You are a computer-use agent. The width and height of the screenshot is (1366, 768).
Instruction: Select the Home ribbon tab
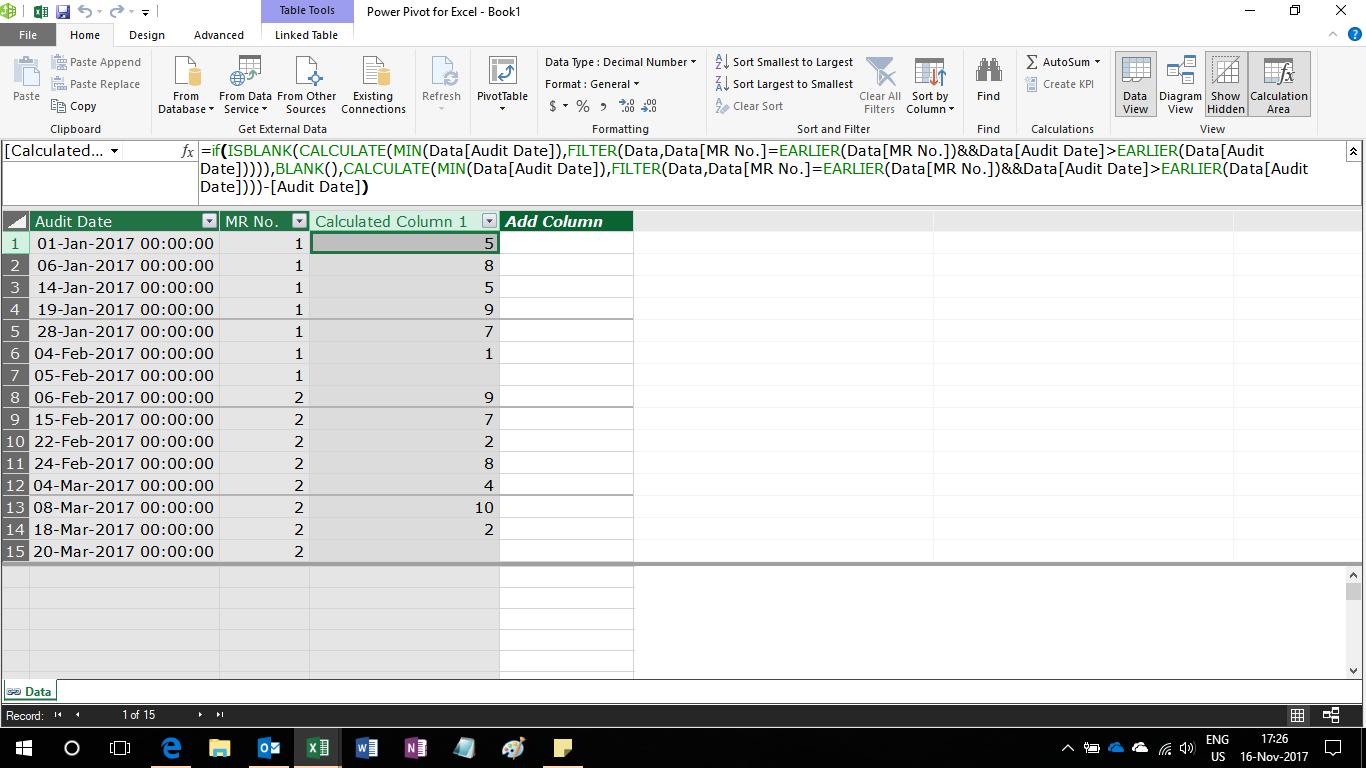click(85, 35)
